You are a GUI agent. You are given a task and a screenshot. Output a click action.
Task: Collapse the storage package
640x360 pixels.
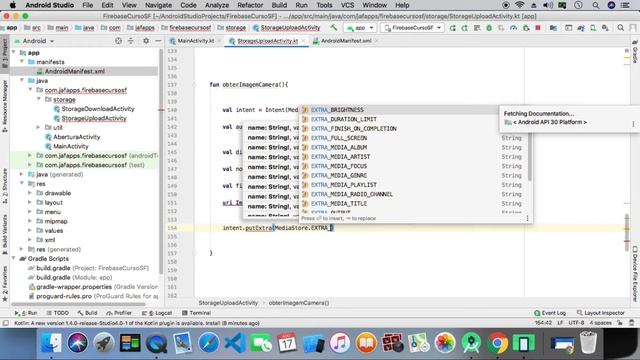point(39,99)
